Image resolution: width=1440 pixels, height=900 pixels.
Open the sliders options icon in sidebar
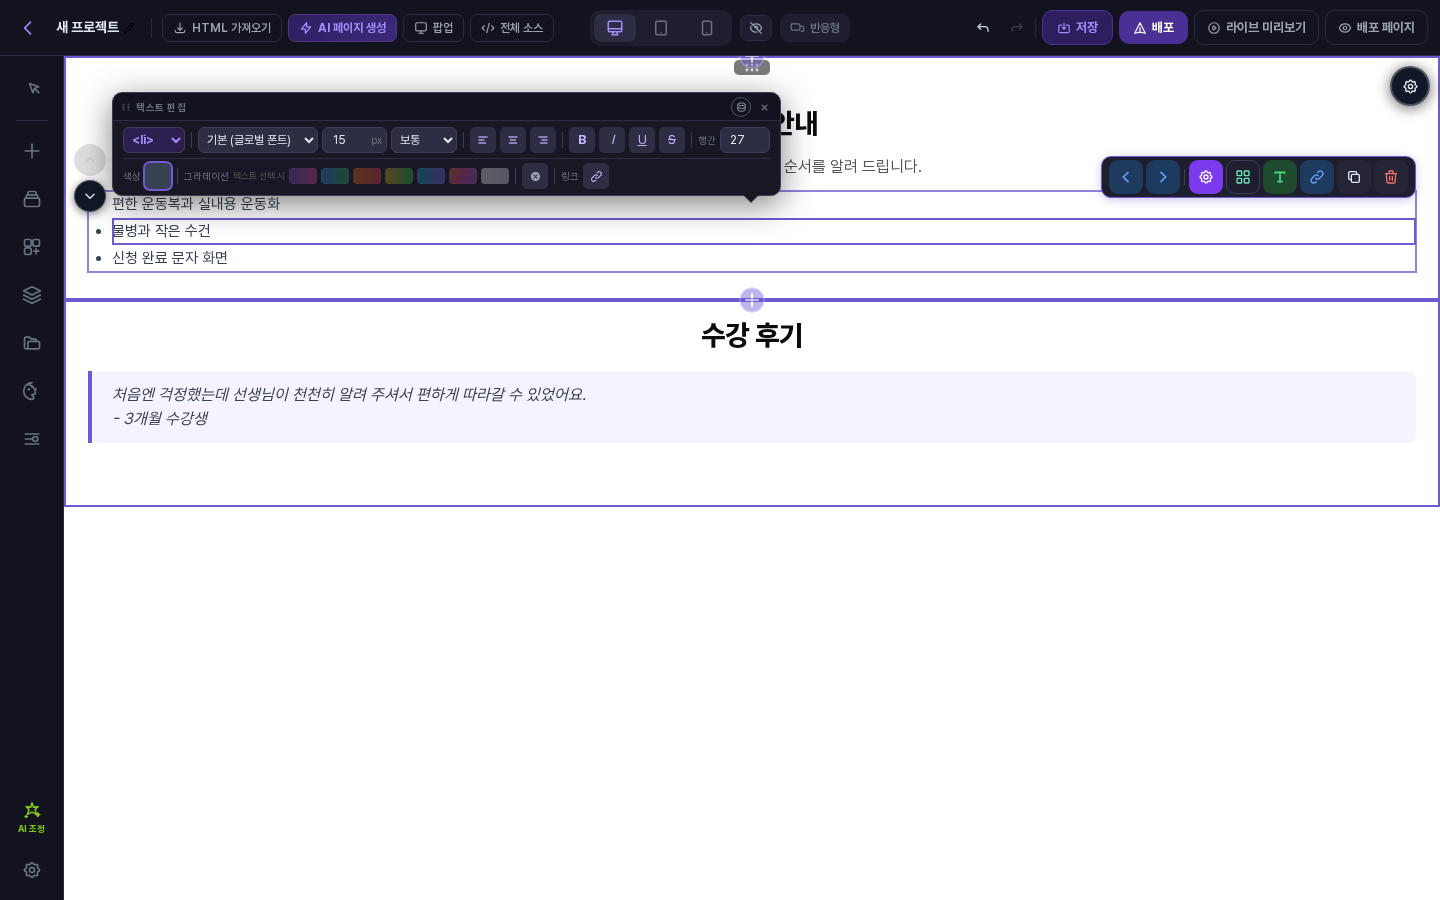pyautogui.click(x=32, y=439)
